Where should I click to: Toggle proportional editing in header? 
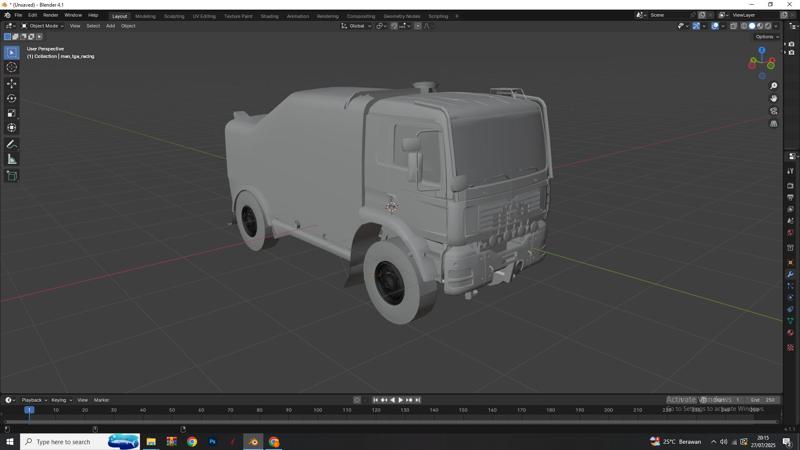tap(417, 26)
